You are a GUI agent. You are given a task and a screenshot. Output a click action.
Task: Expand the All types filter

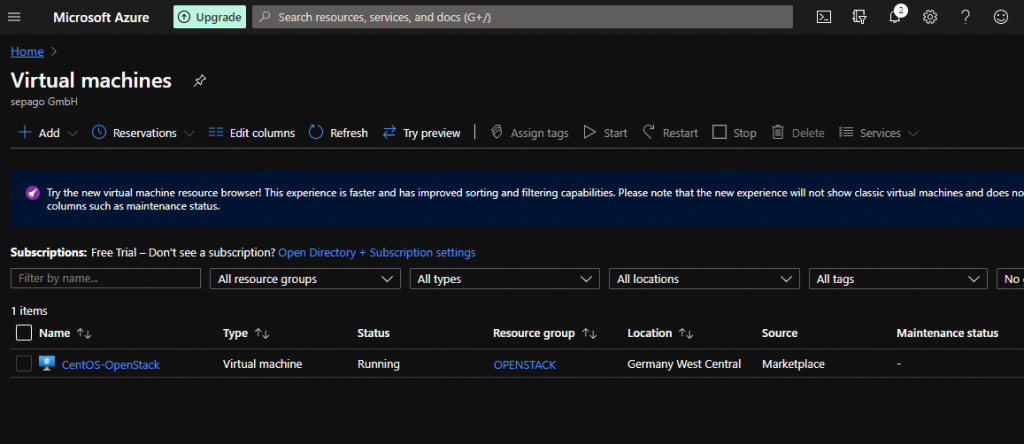coord(505,279)
